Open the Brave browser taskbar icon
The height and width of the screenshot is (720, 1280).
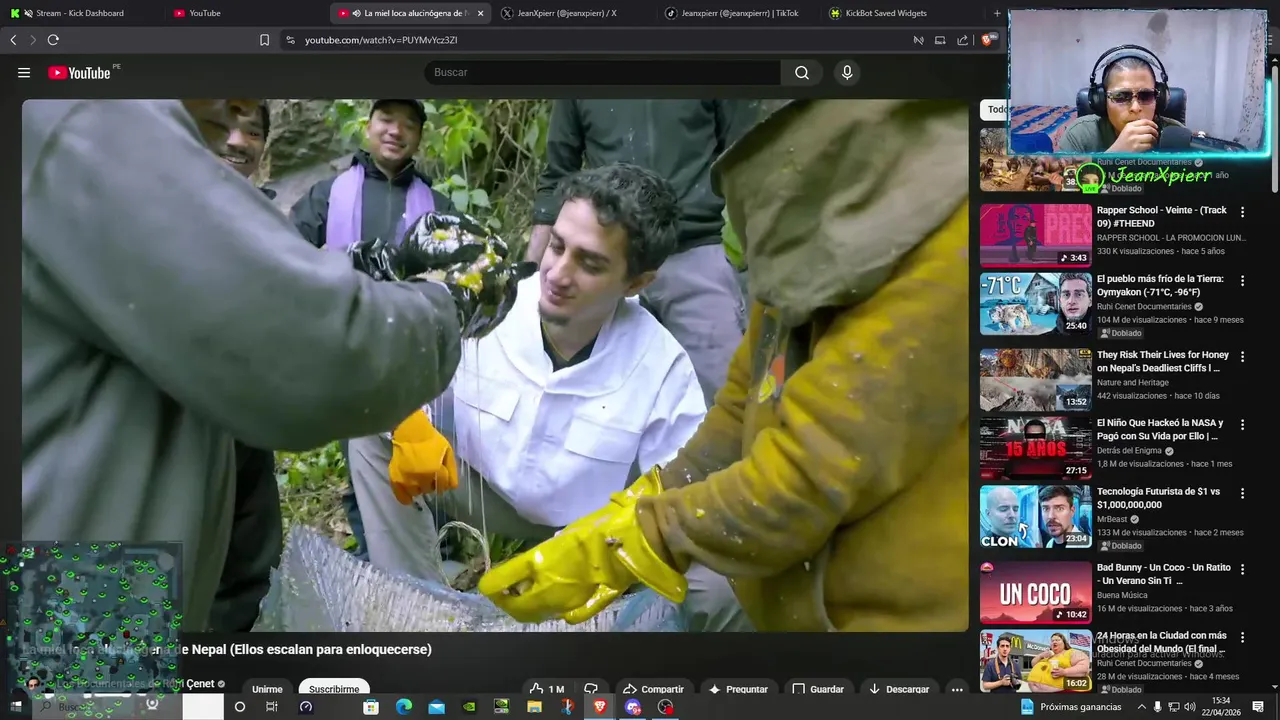click(x=600, y=707)
